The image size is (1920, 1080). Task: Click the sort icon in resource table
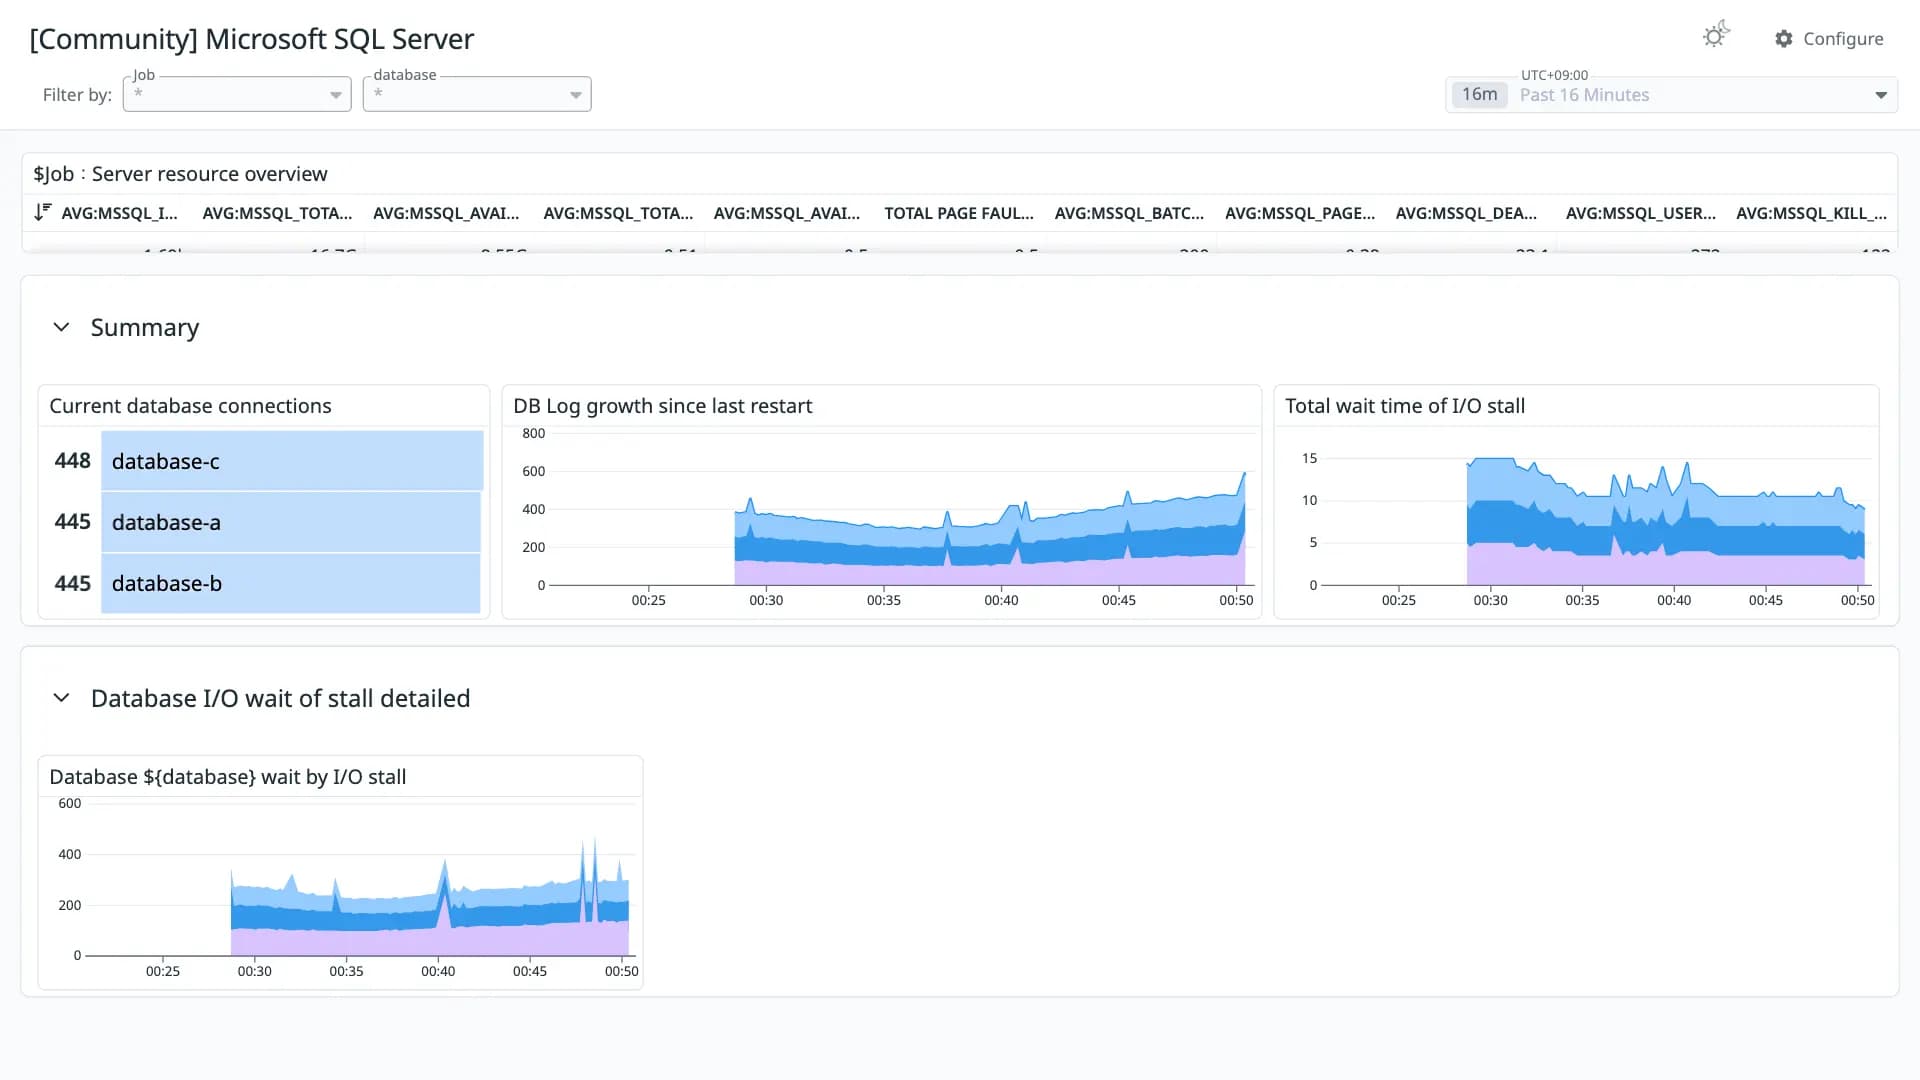[42, 212]
